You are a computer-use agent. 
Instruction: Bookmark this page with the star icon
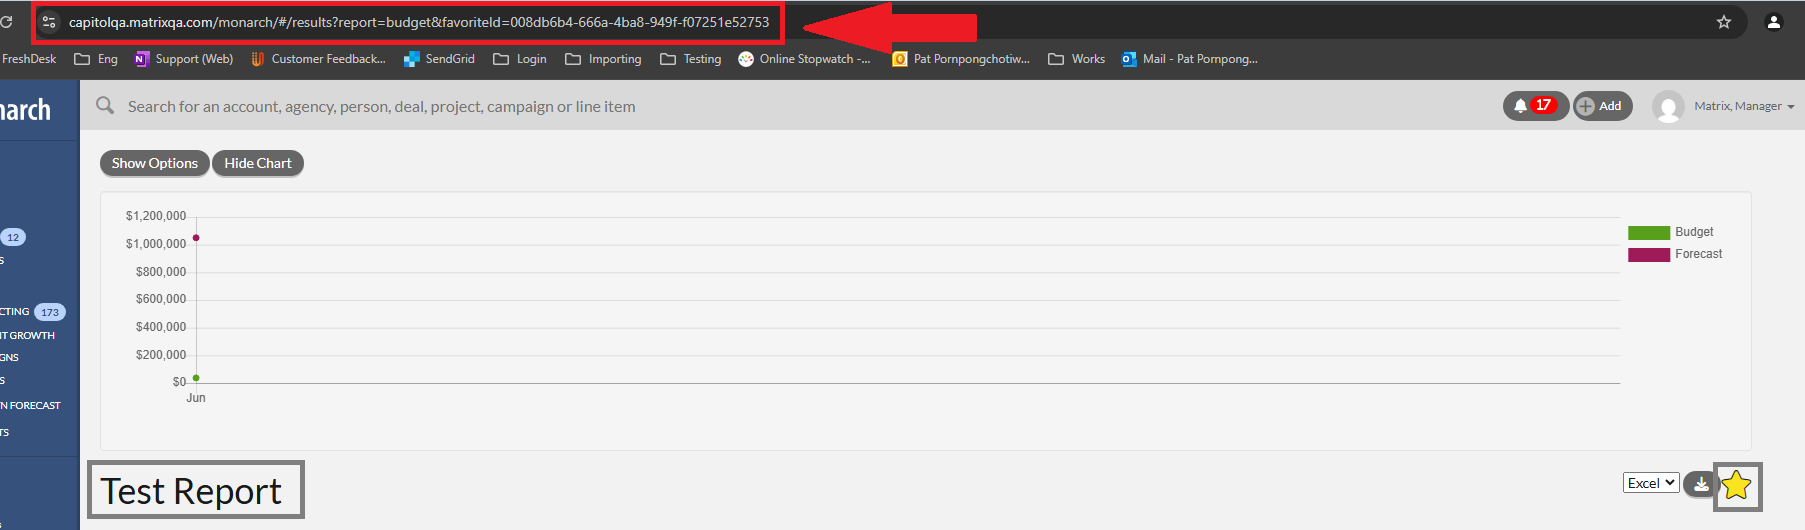point(1724,22)
